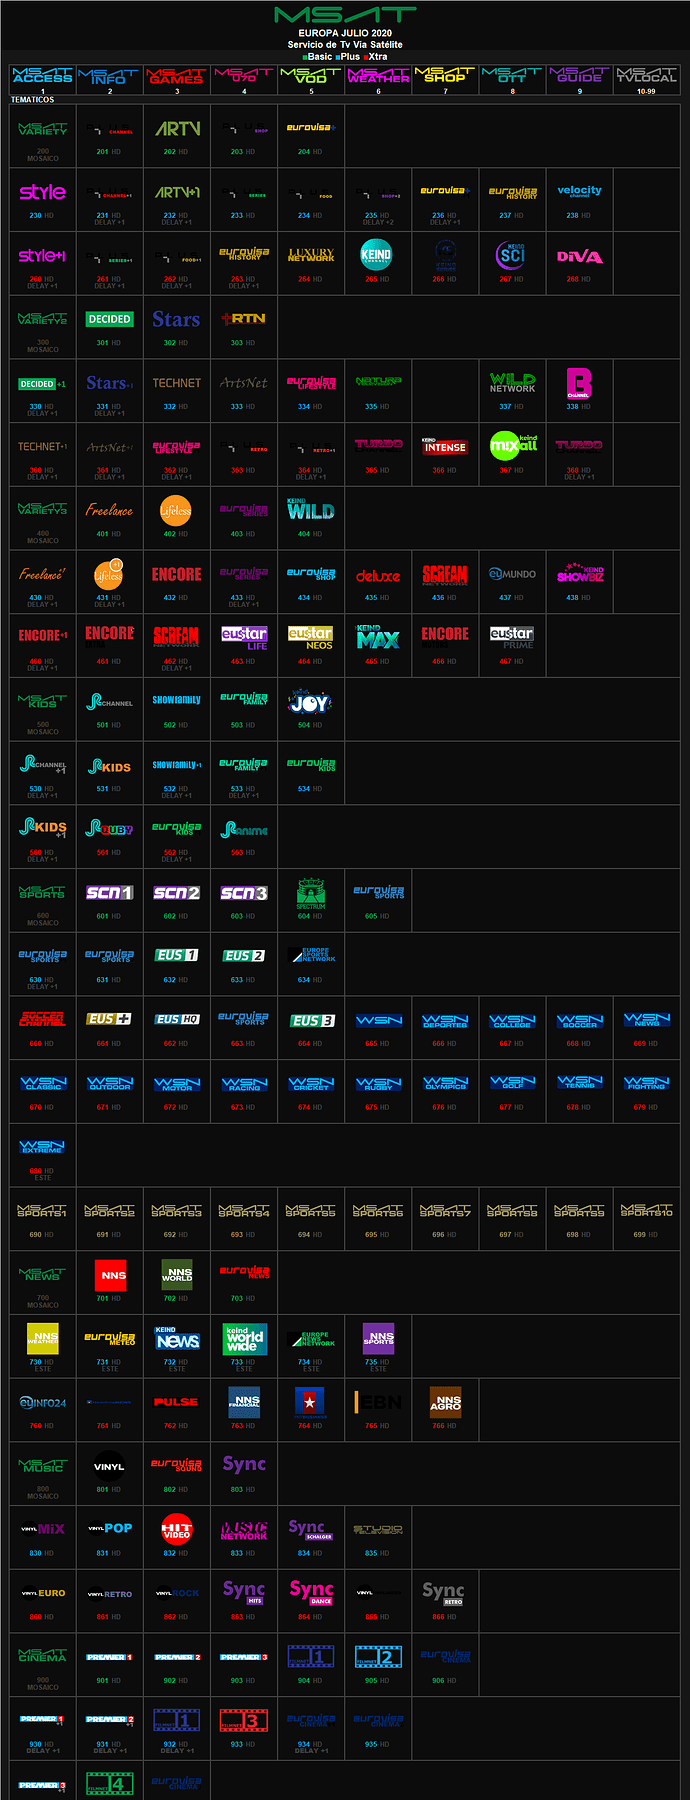Select the Soccer Channel logo on 660
The image size is (690, 1800).
click(x=43, y=1019)
